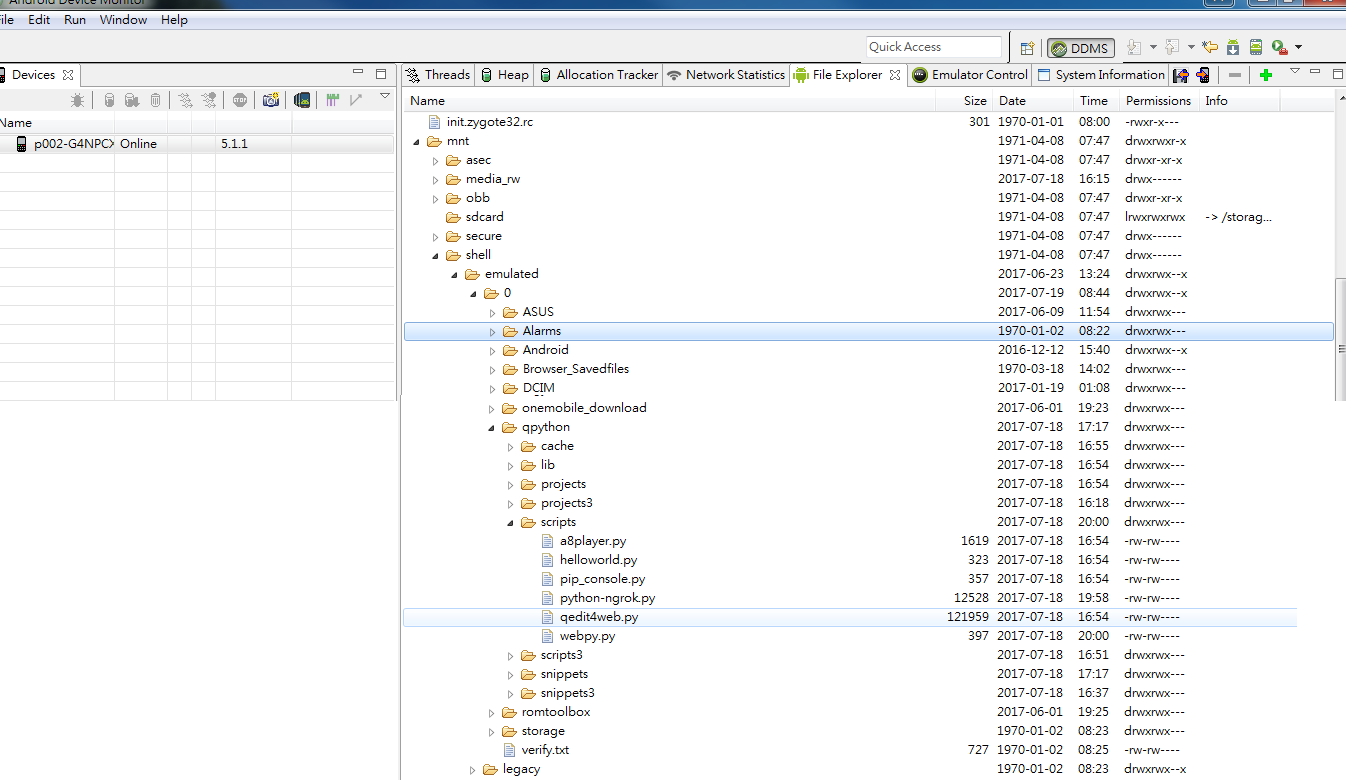Click the dump view hierarchy phone icon
This screenshot has height=783, width=1346.
[x=302, y=100]
